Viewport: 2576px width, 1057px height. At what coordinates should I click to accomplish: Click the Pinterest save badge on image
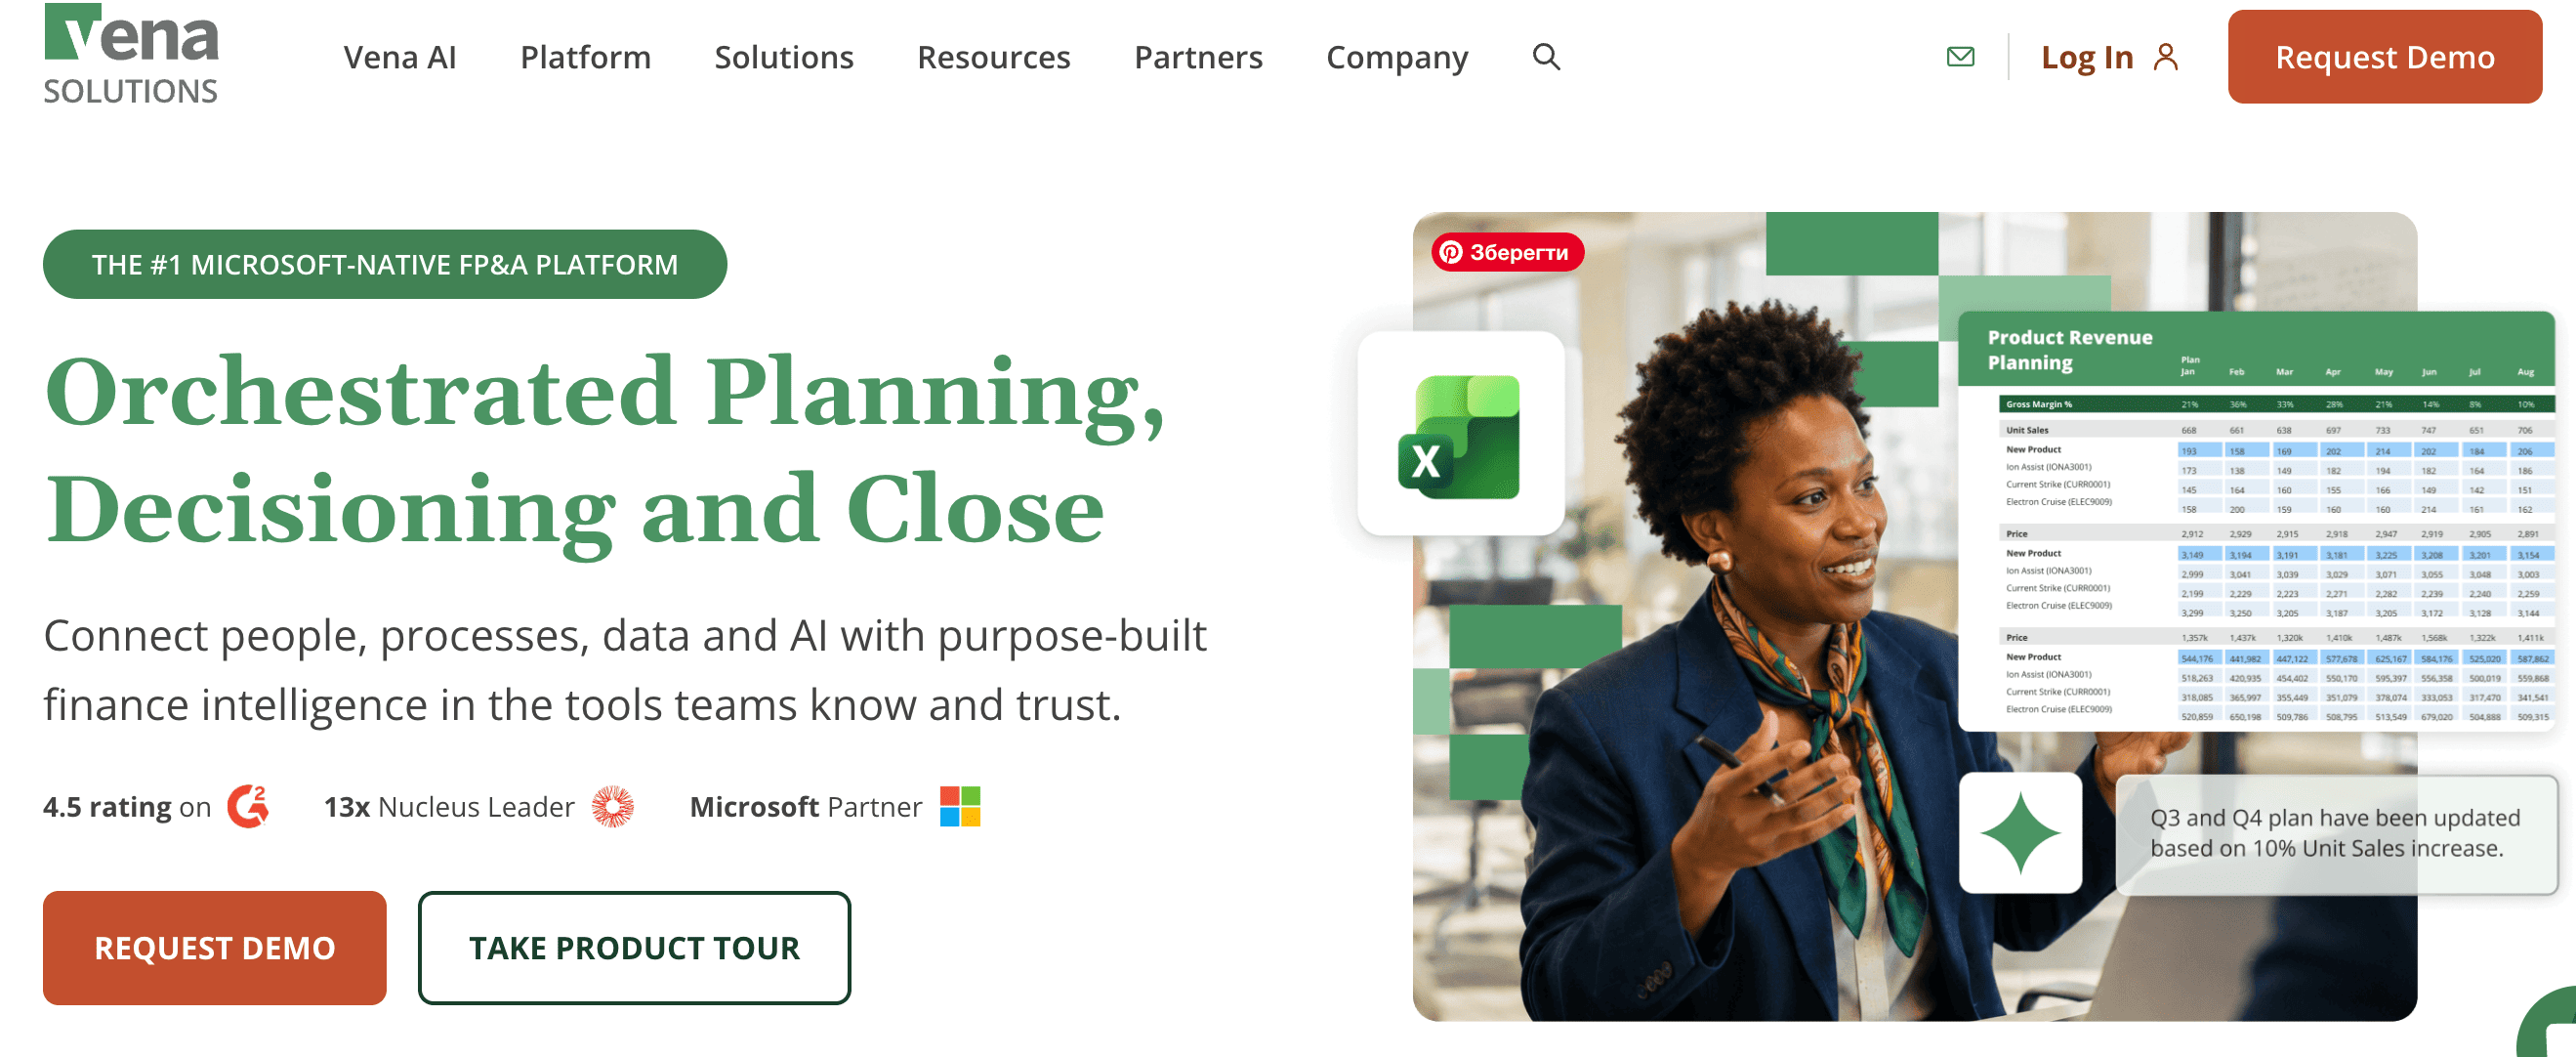1507,252
